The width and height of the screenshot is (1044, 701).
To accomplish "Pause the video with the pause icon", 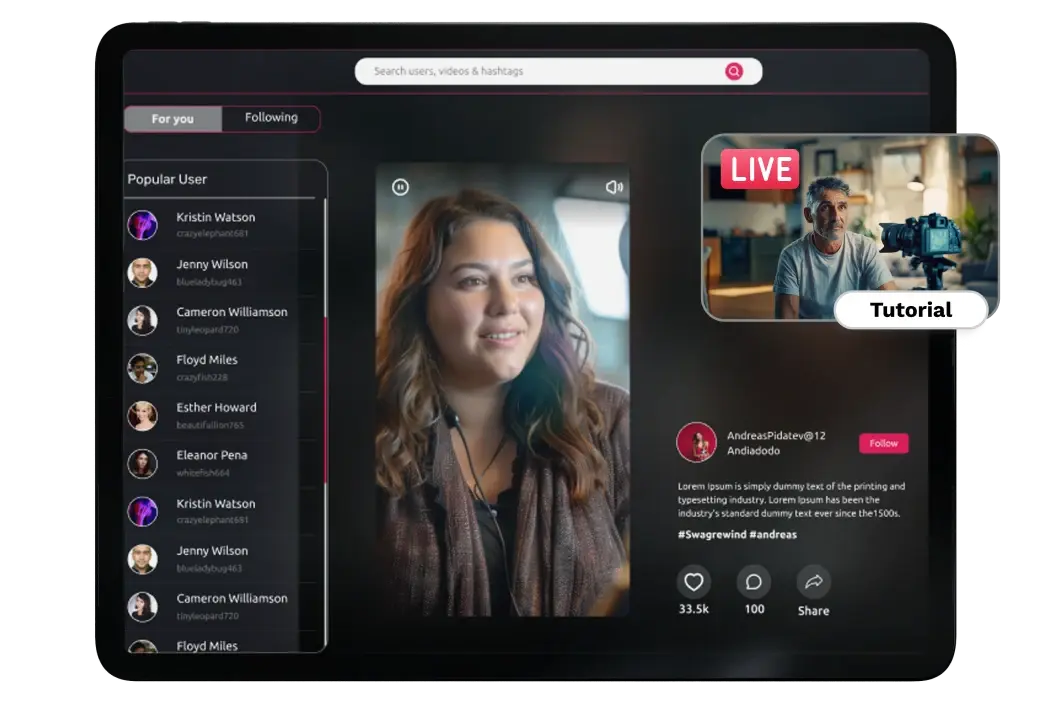I will pyautogui.click(x=400, y=187).
